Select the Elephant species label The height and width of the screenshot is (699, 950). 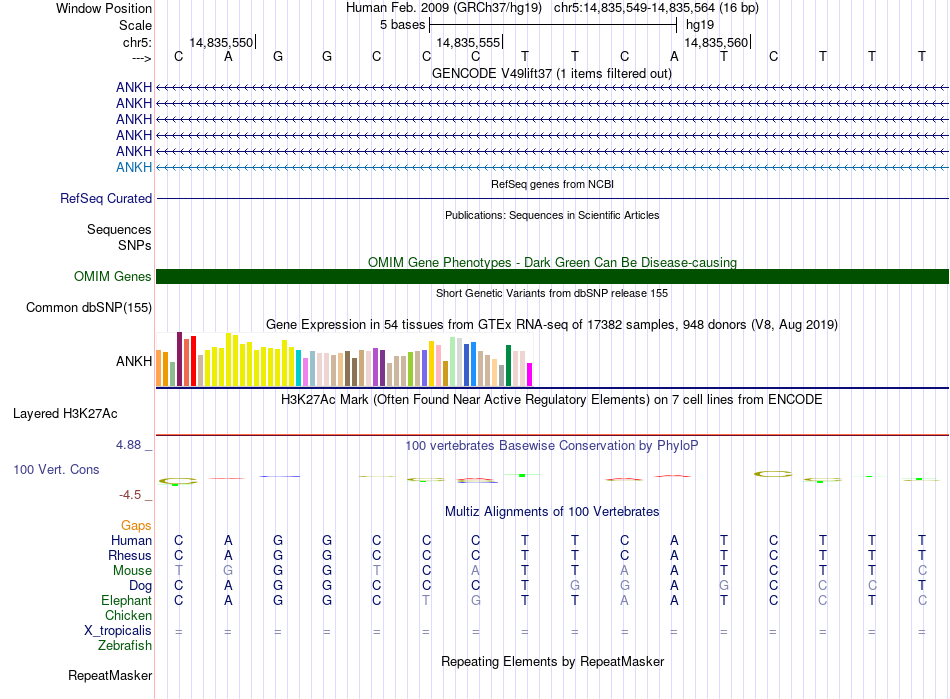pos(126,601)
